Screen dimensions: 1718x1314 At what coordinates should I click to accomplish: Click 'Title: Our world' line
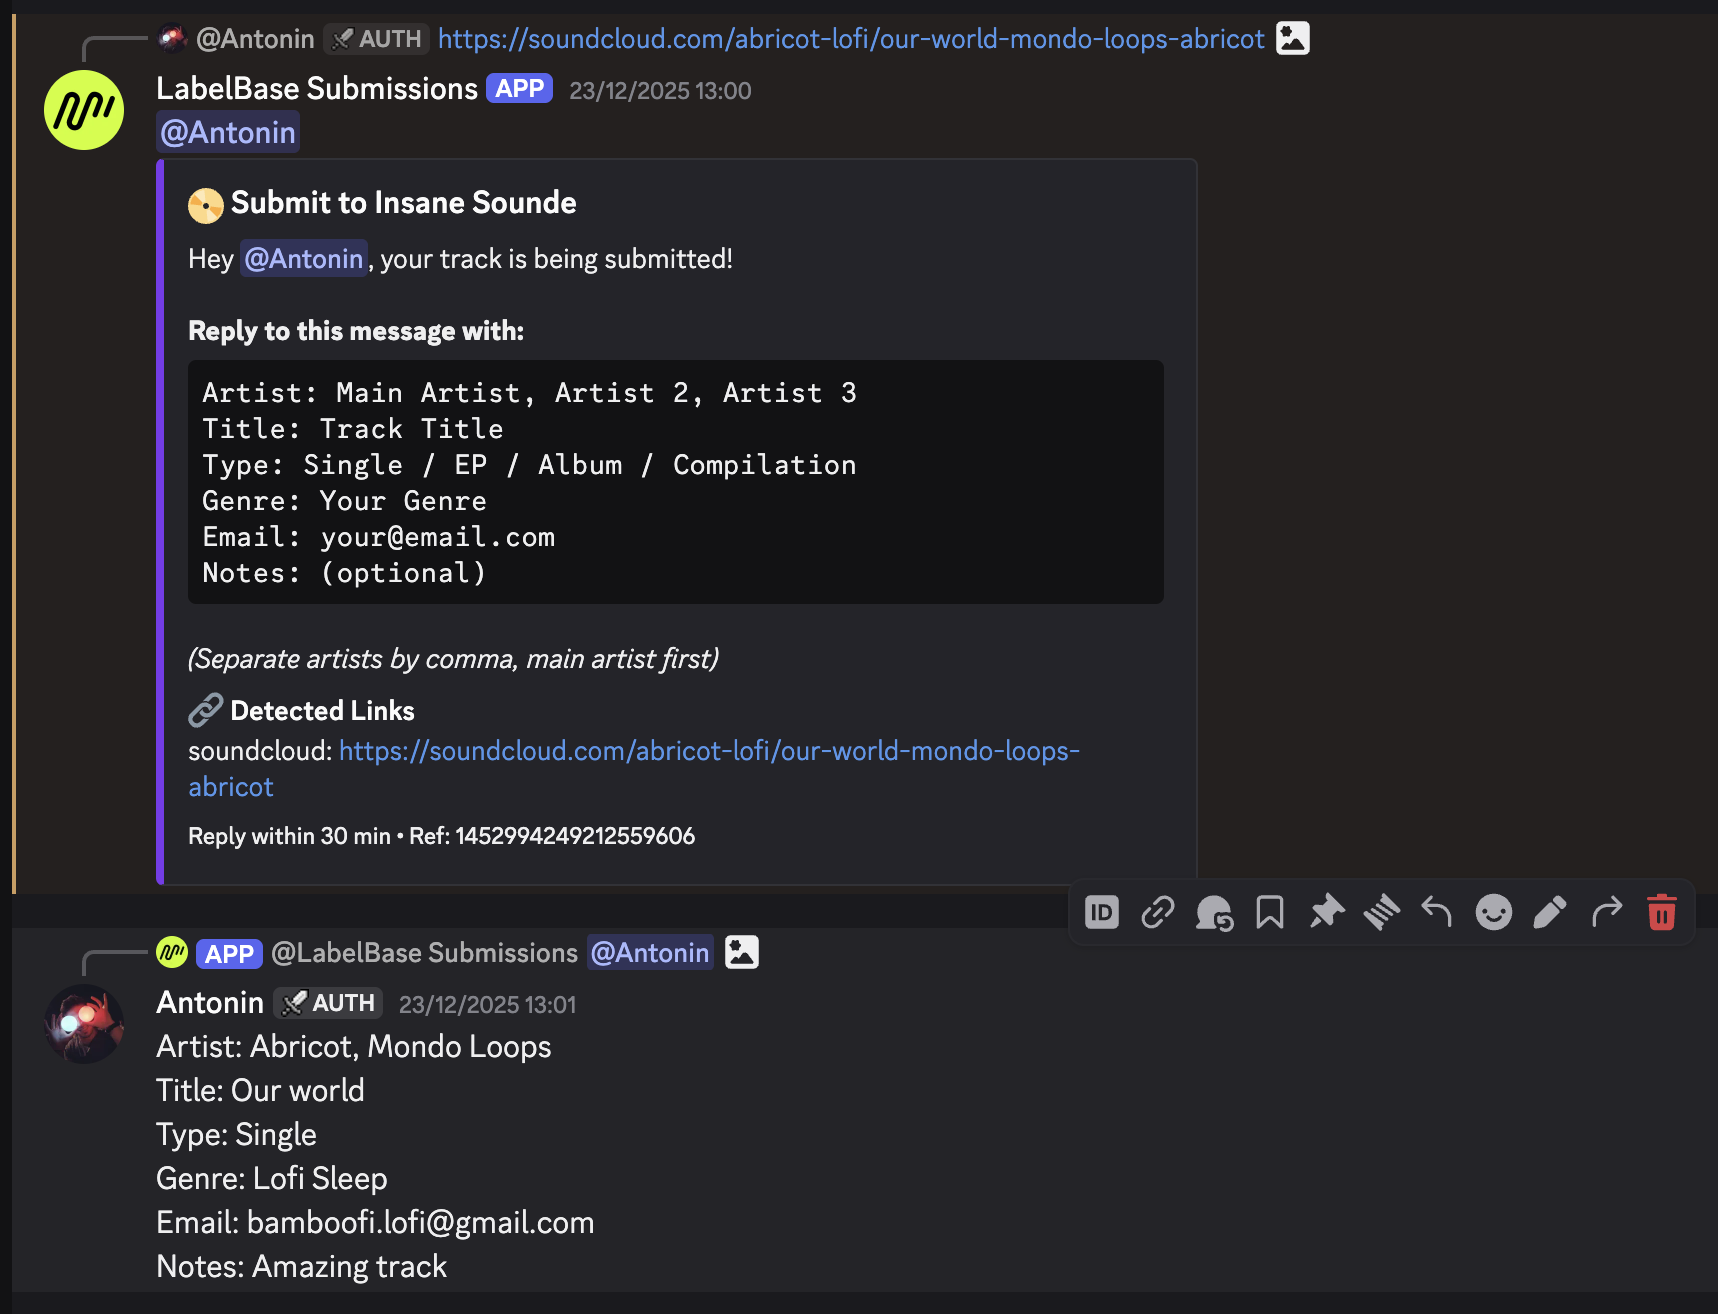pos(260,1090)
